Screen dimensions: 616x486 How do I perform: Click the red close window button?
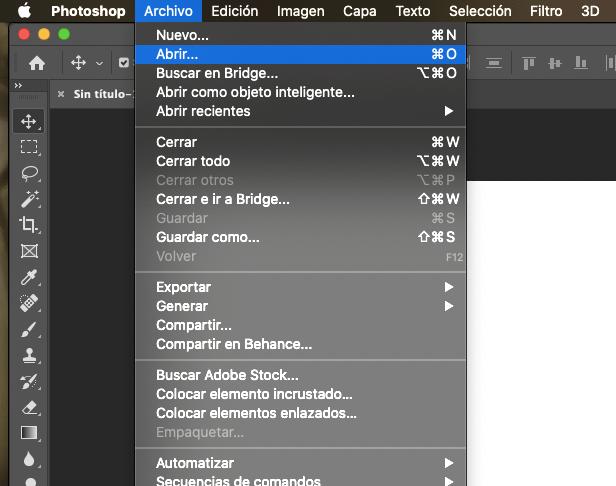click(24, 35)
